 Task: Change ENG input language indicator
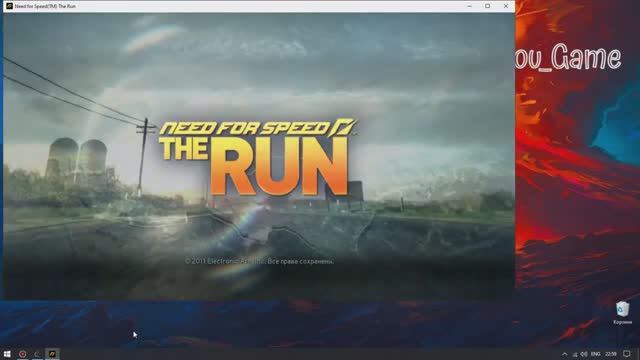coord(596,354)
